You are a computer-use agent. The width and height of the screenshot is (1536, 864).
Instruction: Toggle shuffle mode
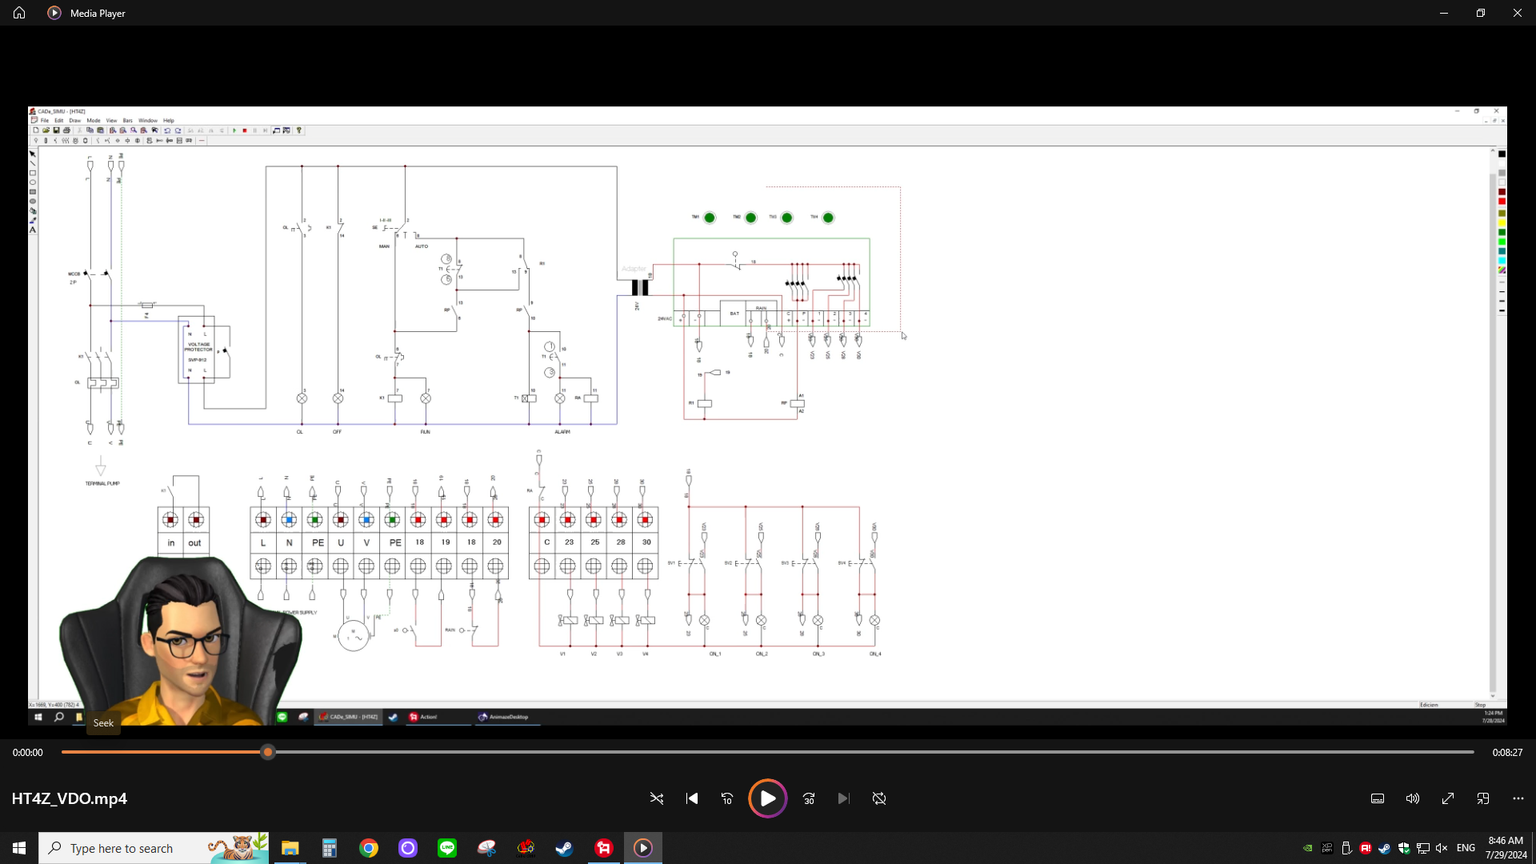(657, 799)
